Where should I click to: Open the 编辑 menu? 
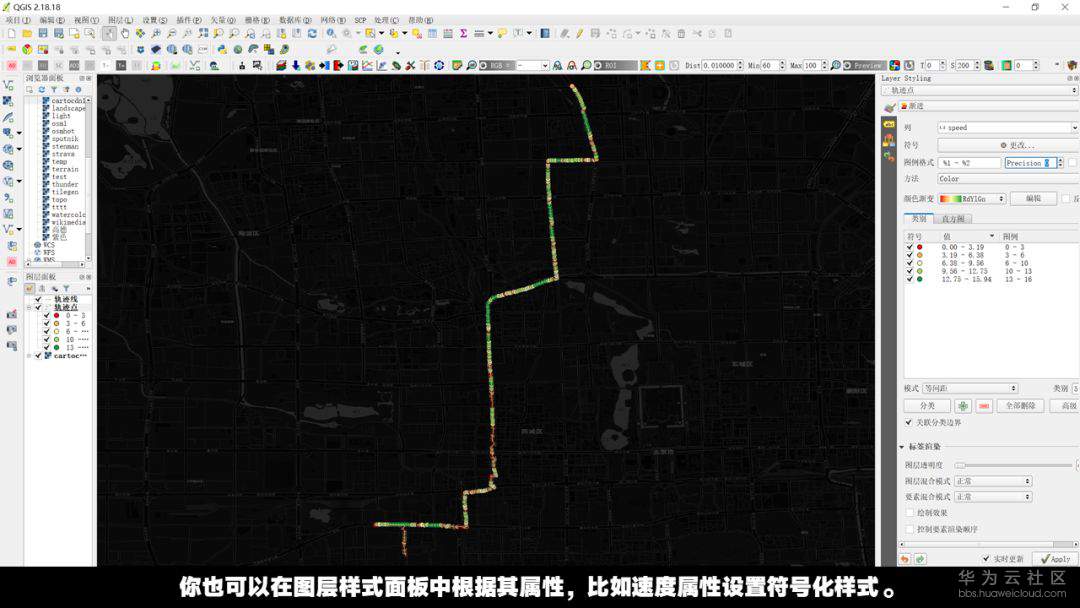[52, 20]
